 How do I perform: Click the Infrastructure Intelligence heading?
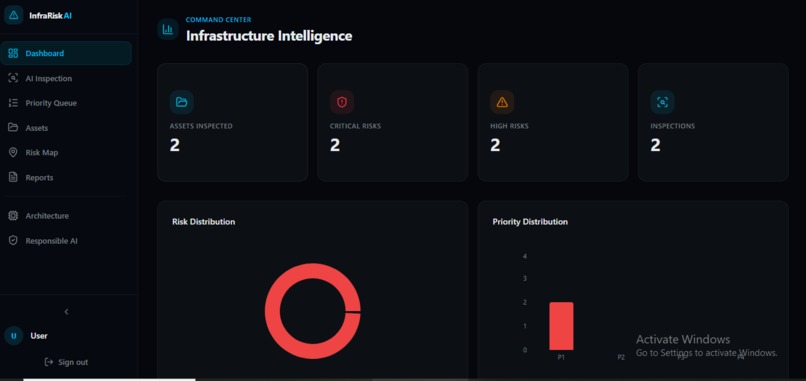pos(269,36)
